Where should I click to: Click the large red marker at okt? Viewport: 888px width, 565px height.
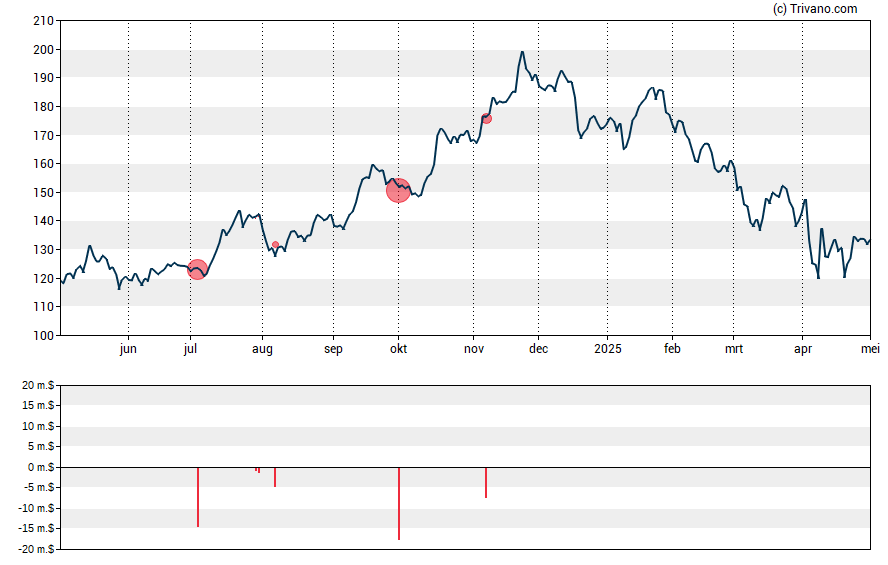[x=398, y=190]
